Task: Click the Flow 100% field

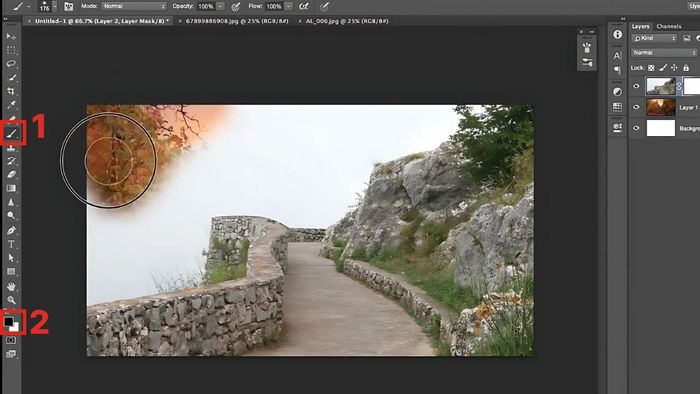Action: (274, 6)
